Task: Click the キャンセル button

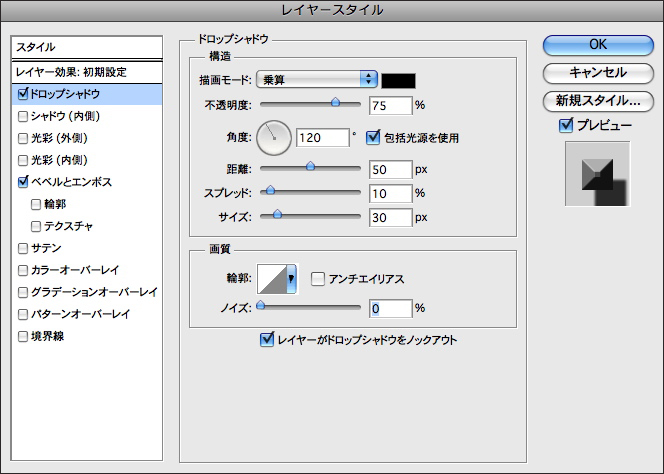Action: pyautogui.click(x=598, y=73)
